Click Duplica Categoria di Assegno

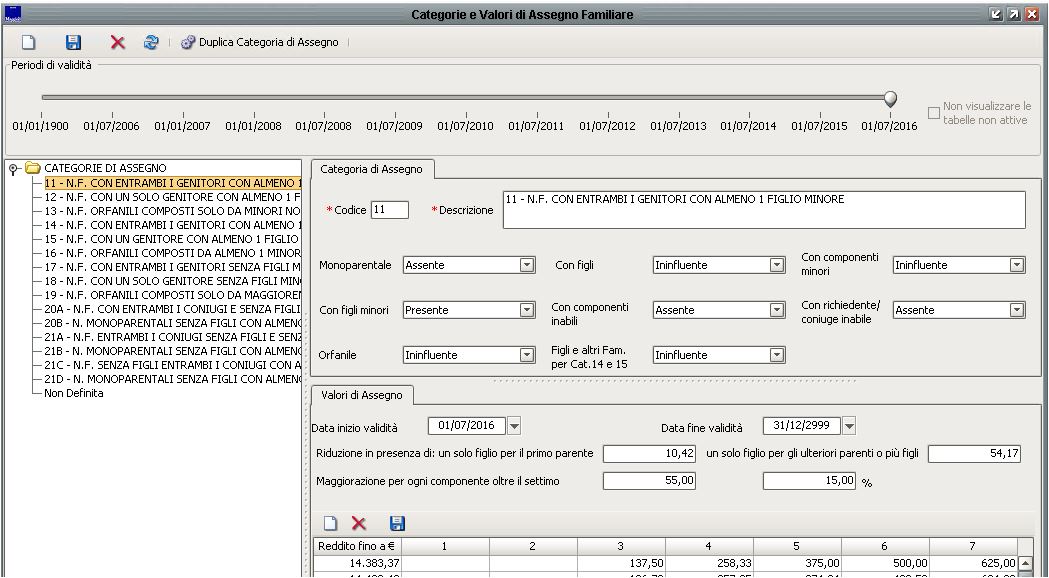coord(260,43)
